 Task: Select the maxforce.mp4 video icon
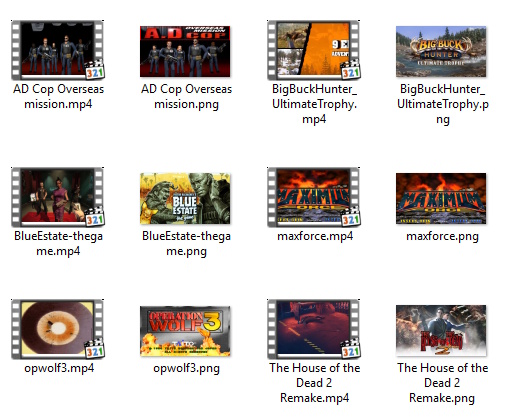313,197
